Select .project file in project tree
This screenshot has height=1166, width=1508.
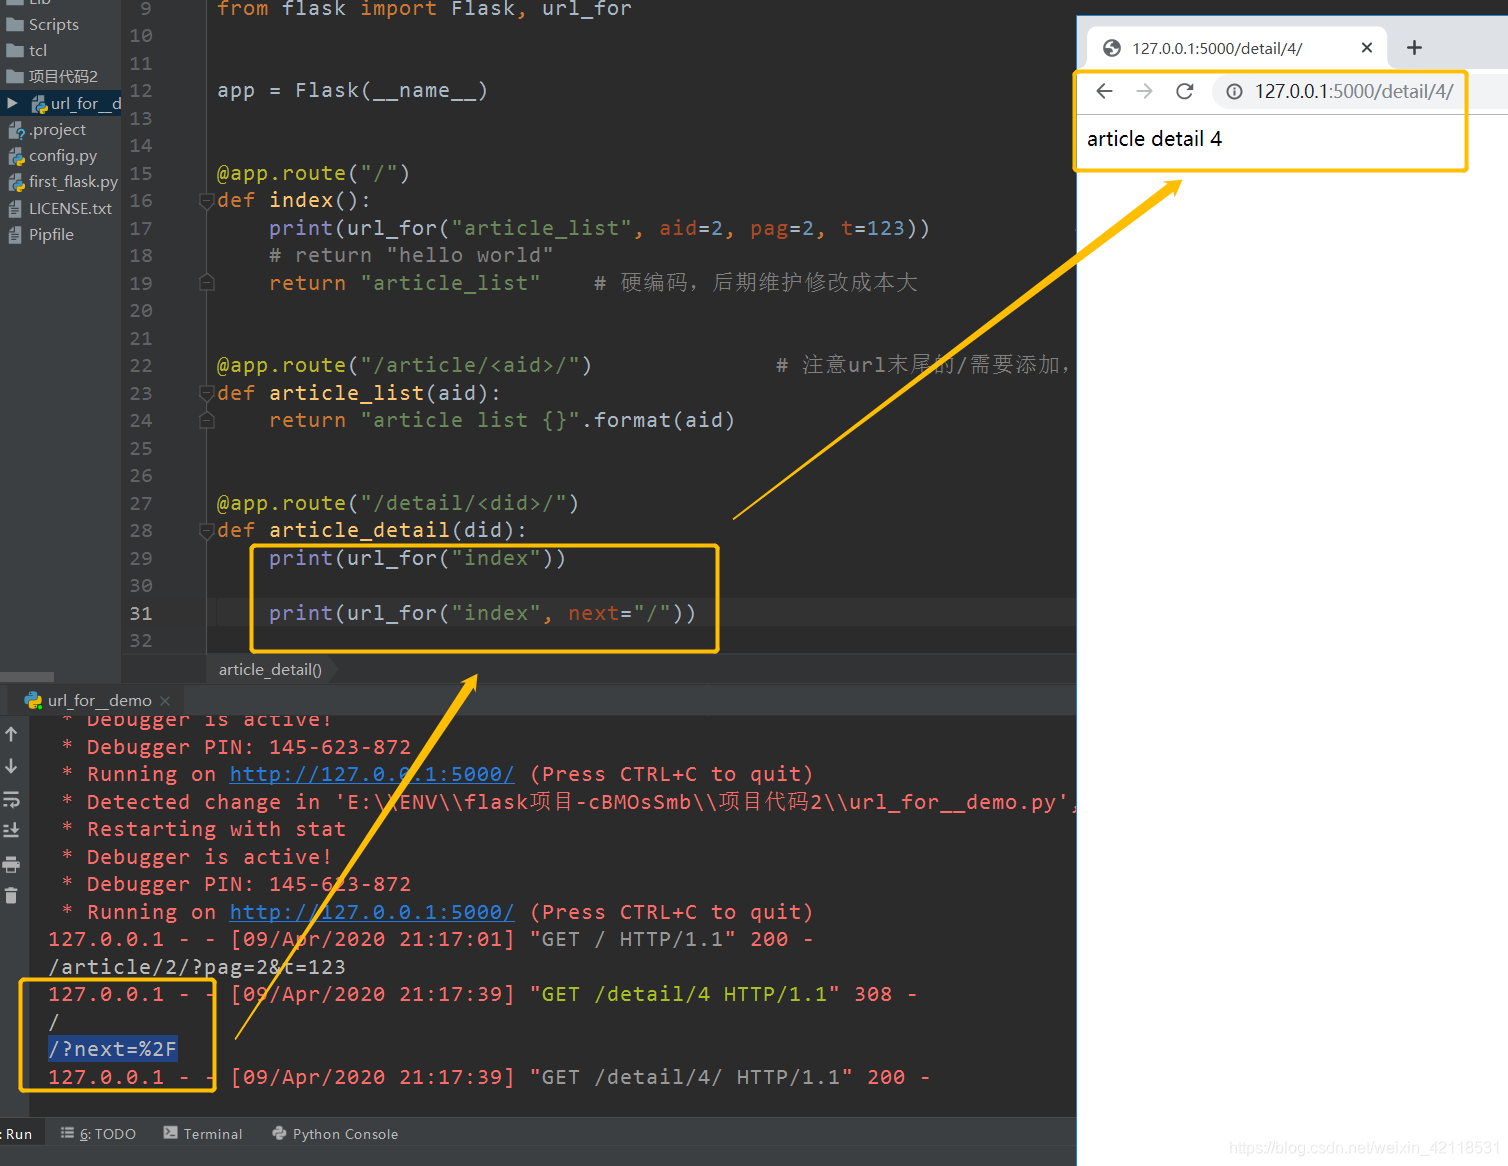pyautogui.click(x=47, y=130)
